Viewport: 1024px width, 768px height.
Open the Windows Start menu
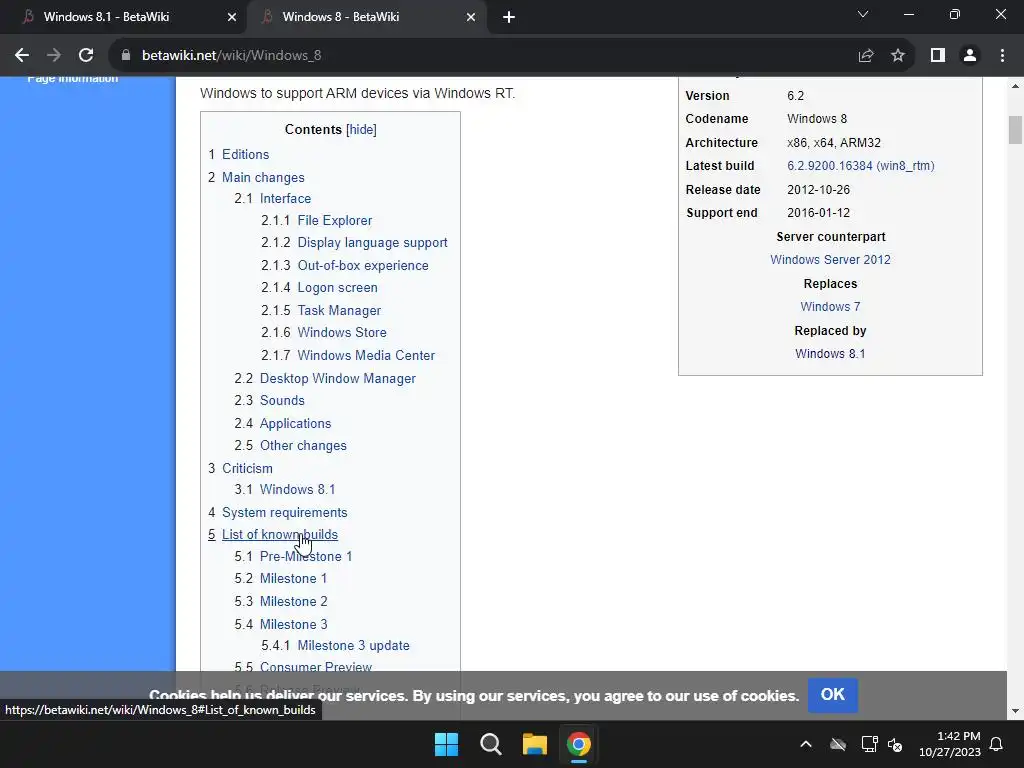[x=447, y=744]
